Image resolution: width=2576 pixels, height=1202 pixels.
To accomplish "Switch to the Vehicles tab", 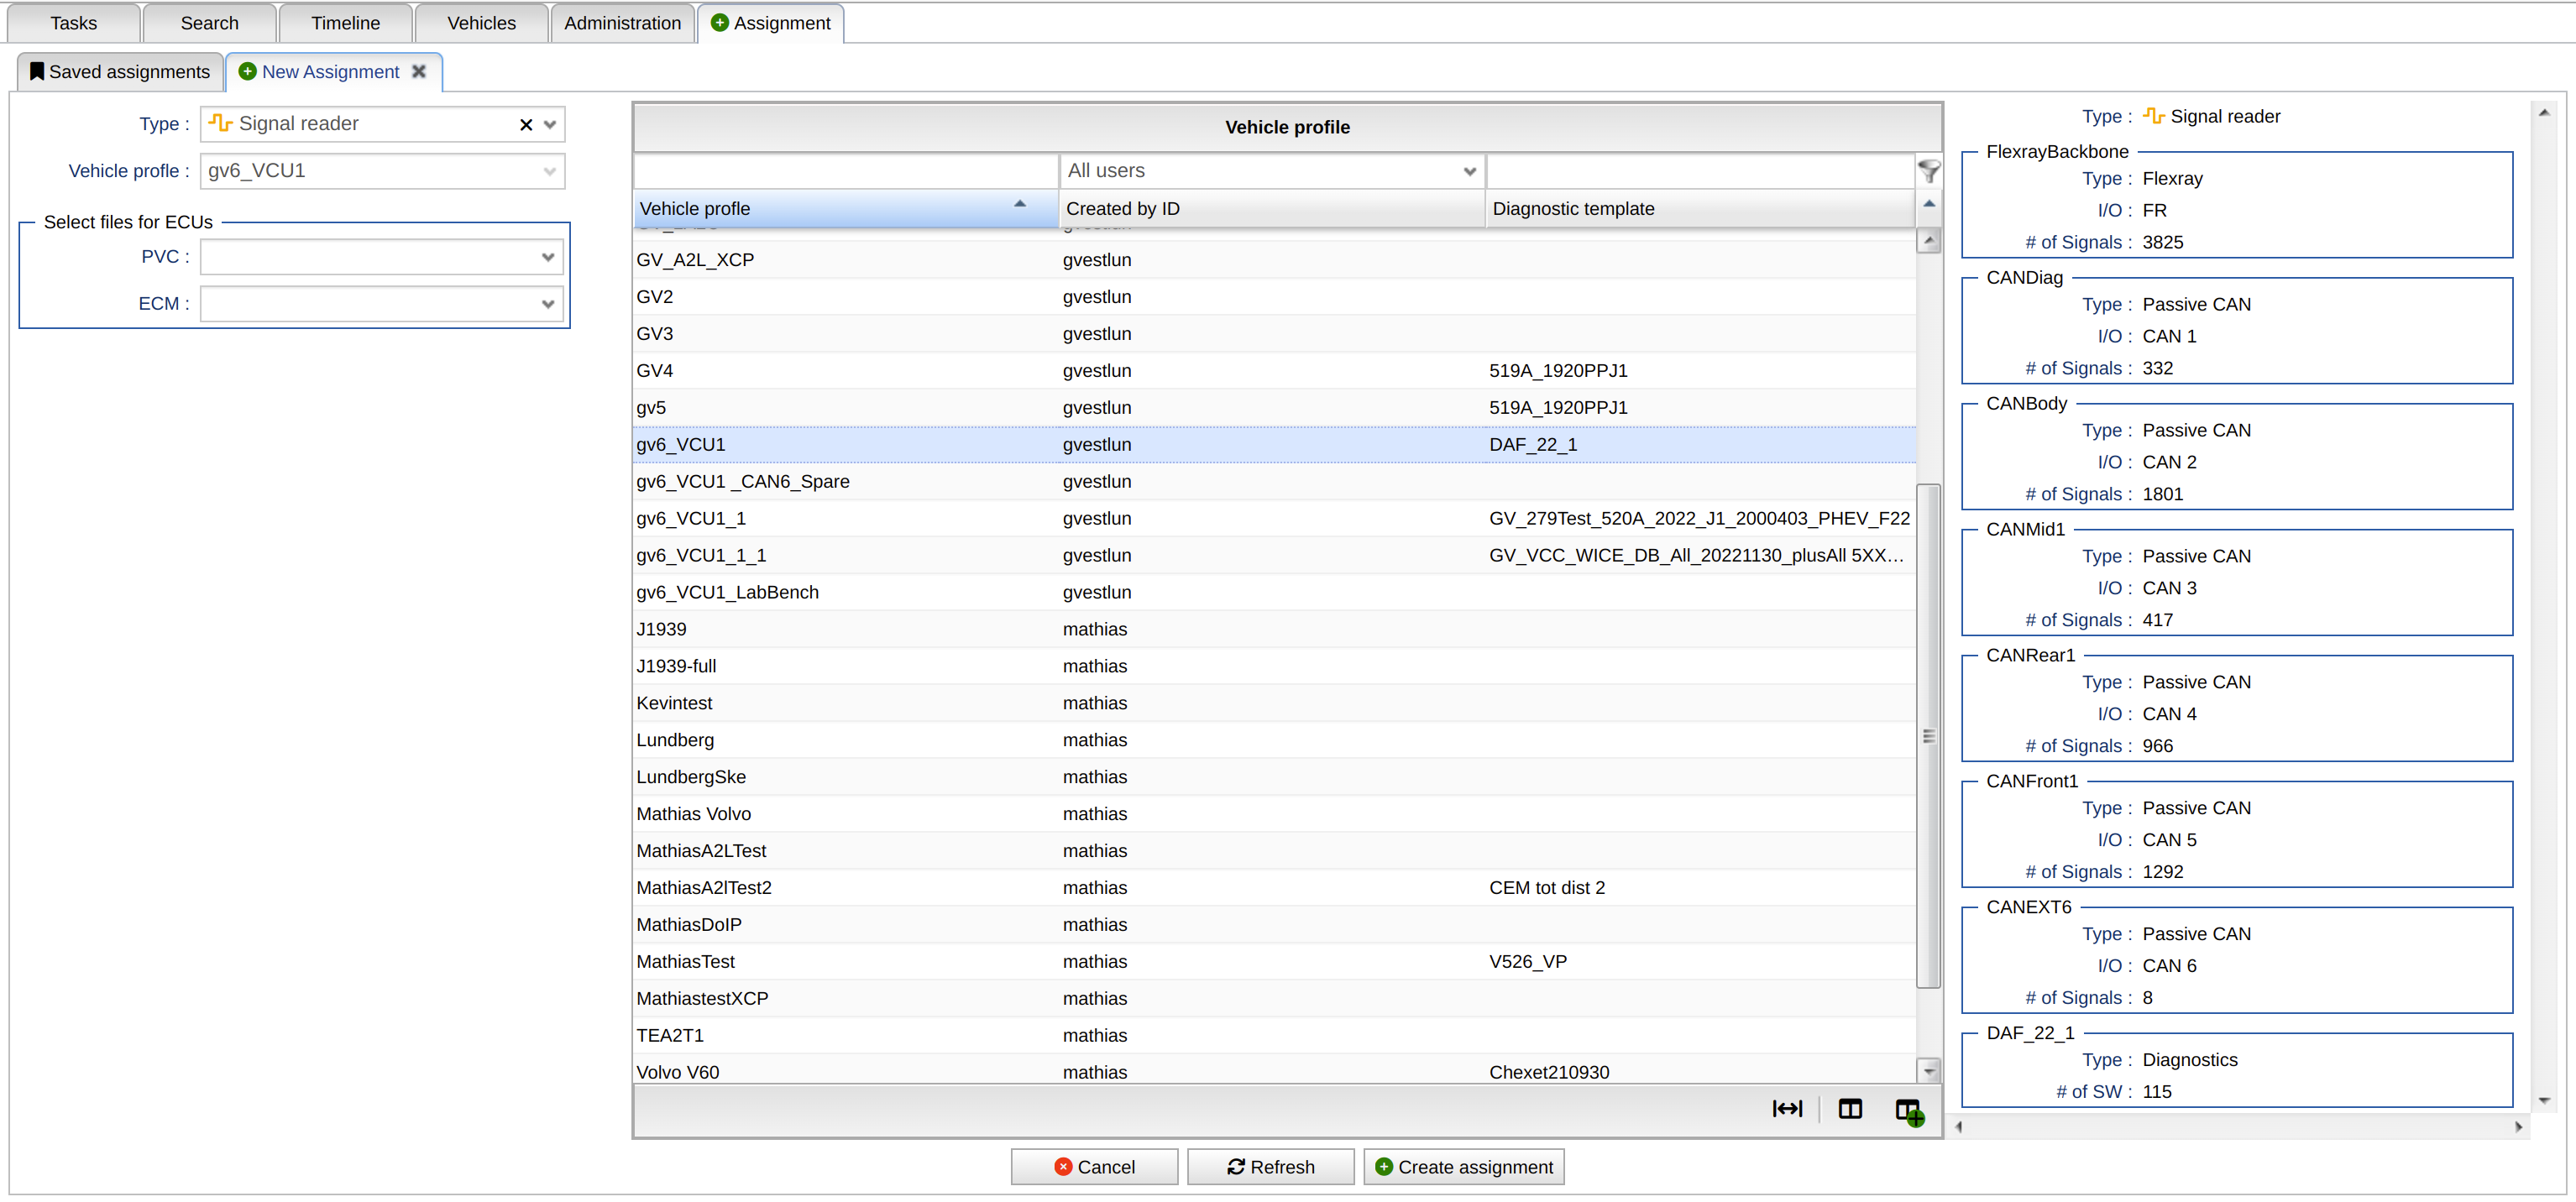I will click(x=481, y=23).
